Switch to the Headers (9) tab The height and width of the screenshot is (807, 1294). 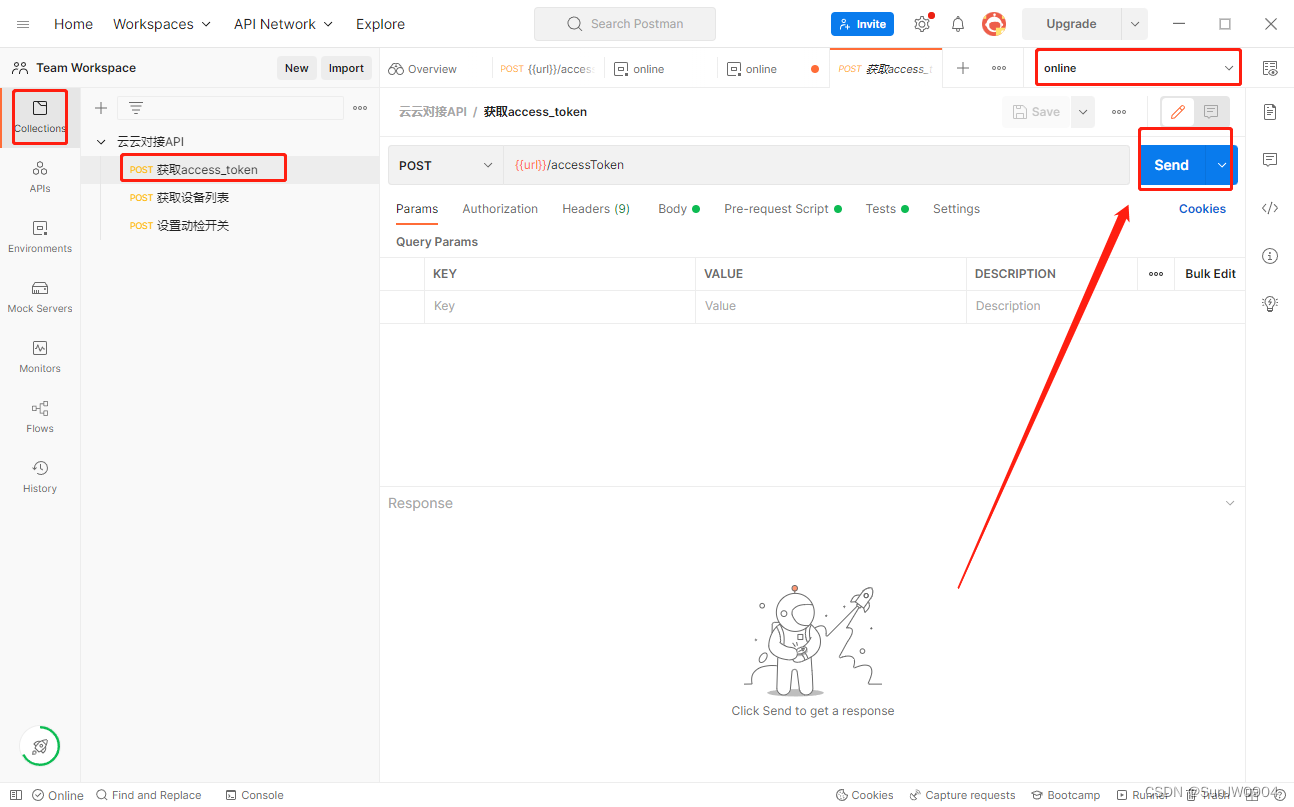[x=596, y=209]
